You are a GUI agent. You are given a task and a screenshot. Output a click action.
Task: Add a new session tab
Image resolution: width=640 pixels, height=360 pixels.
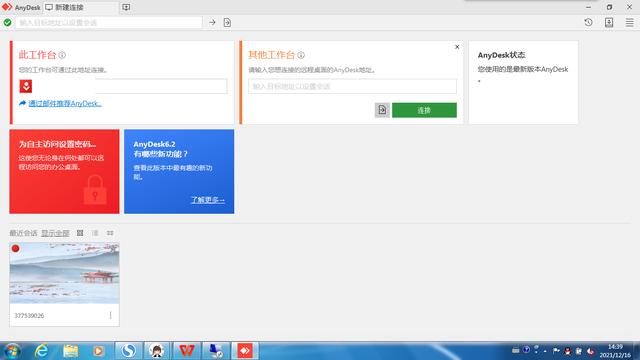tap(126, 7)
